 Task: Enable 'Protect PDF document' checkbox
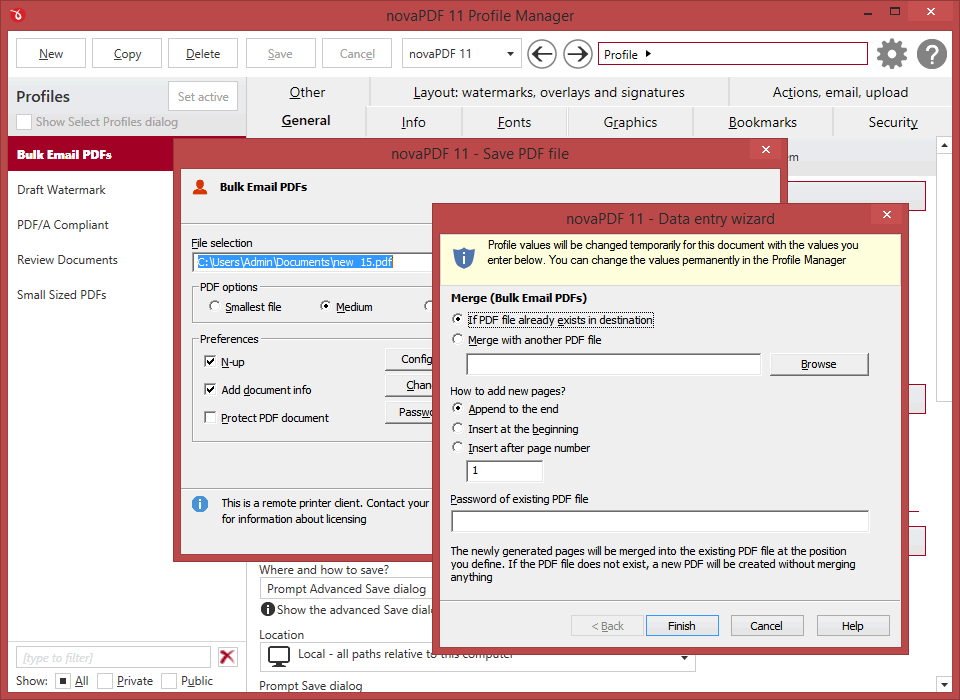210,417
